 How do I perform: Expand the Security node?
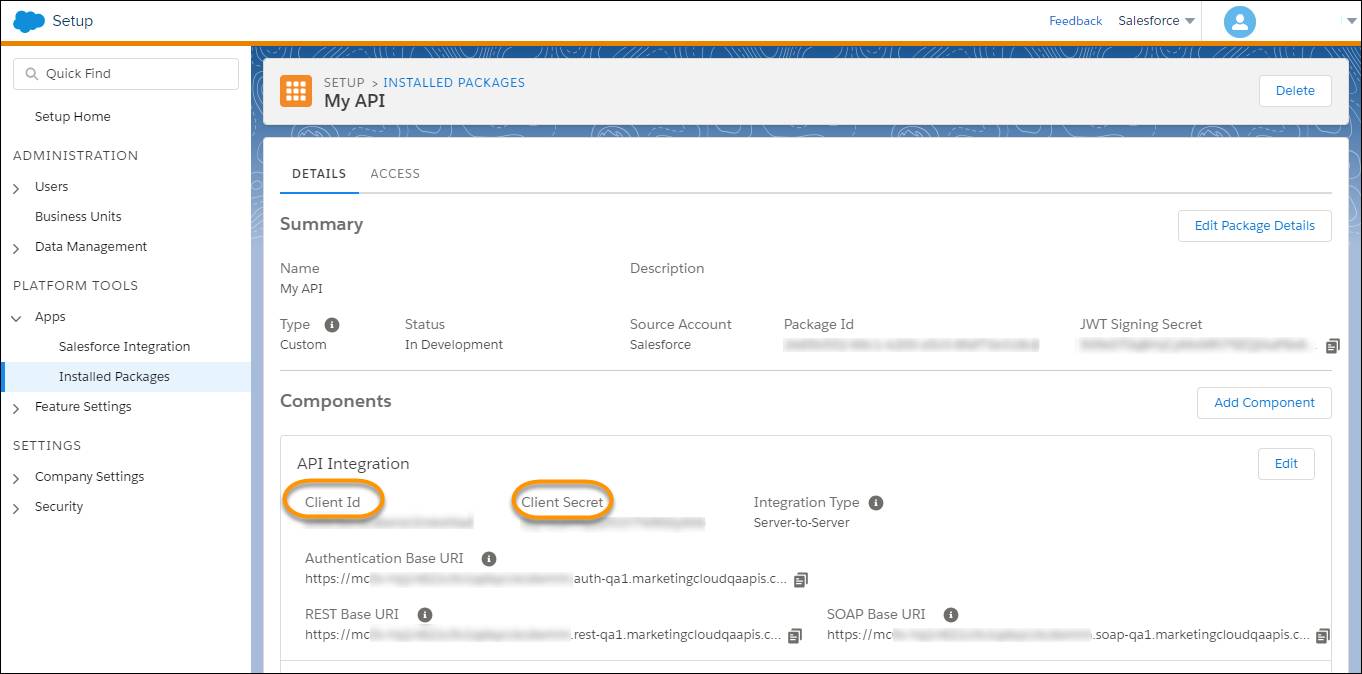16,508
